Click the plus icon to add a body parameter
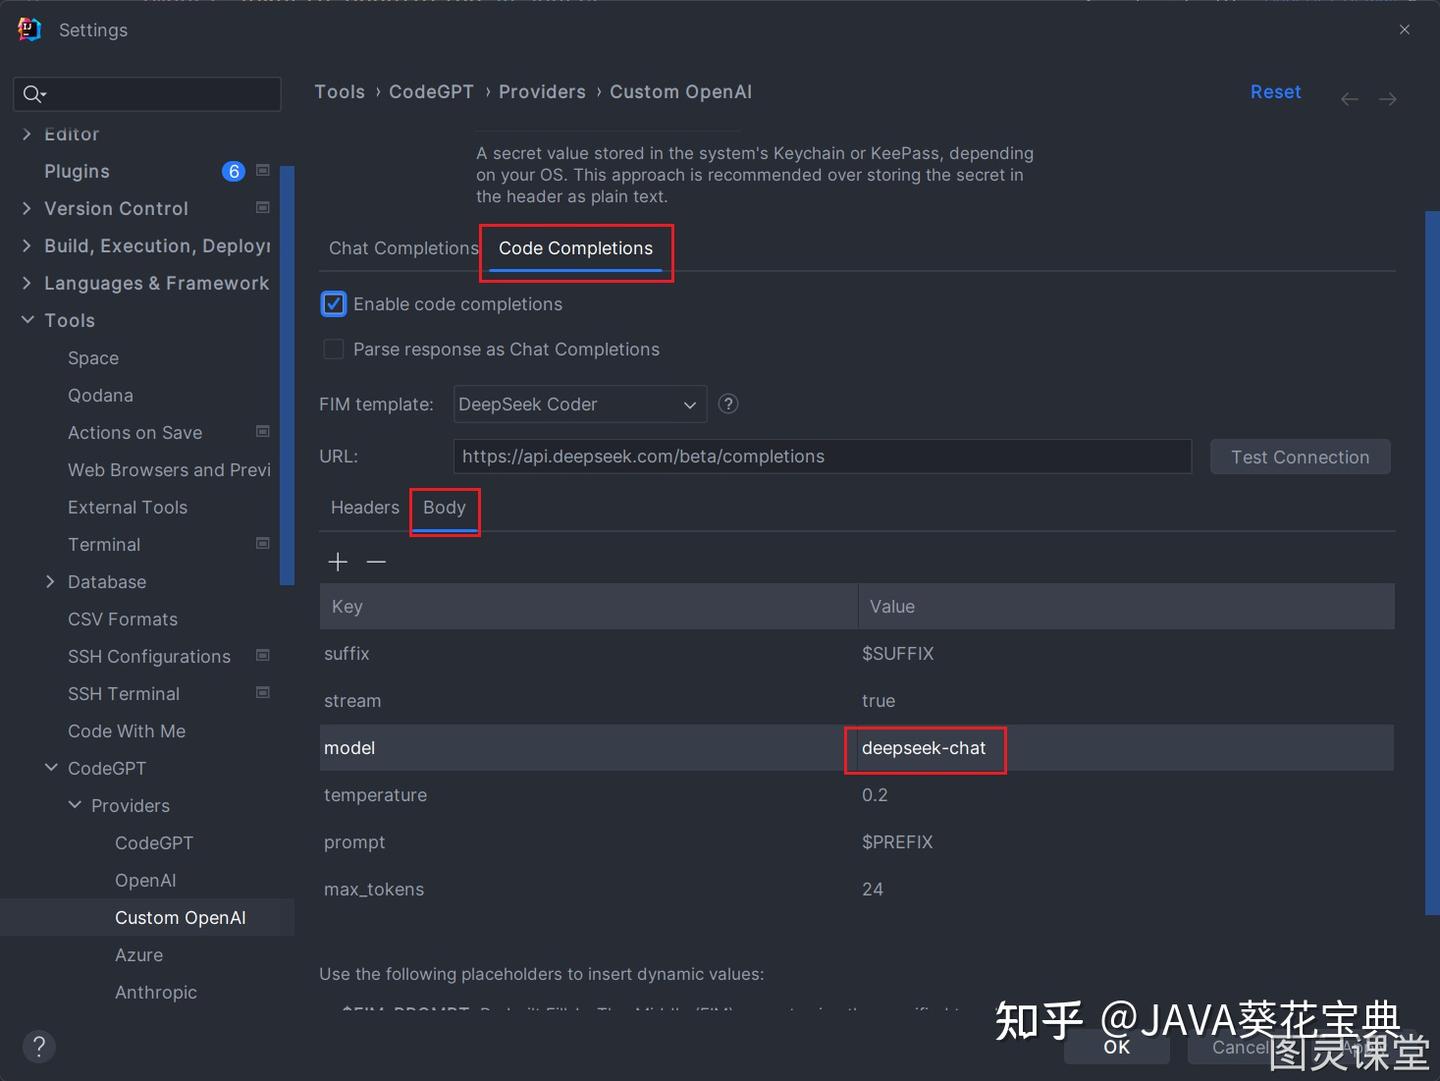The image size is (1440, 1081). (337, 561)
